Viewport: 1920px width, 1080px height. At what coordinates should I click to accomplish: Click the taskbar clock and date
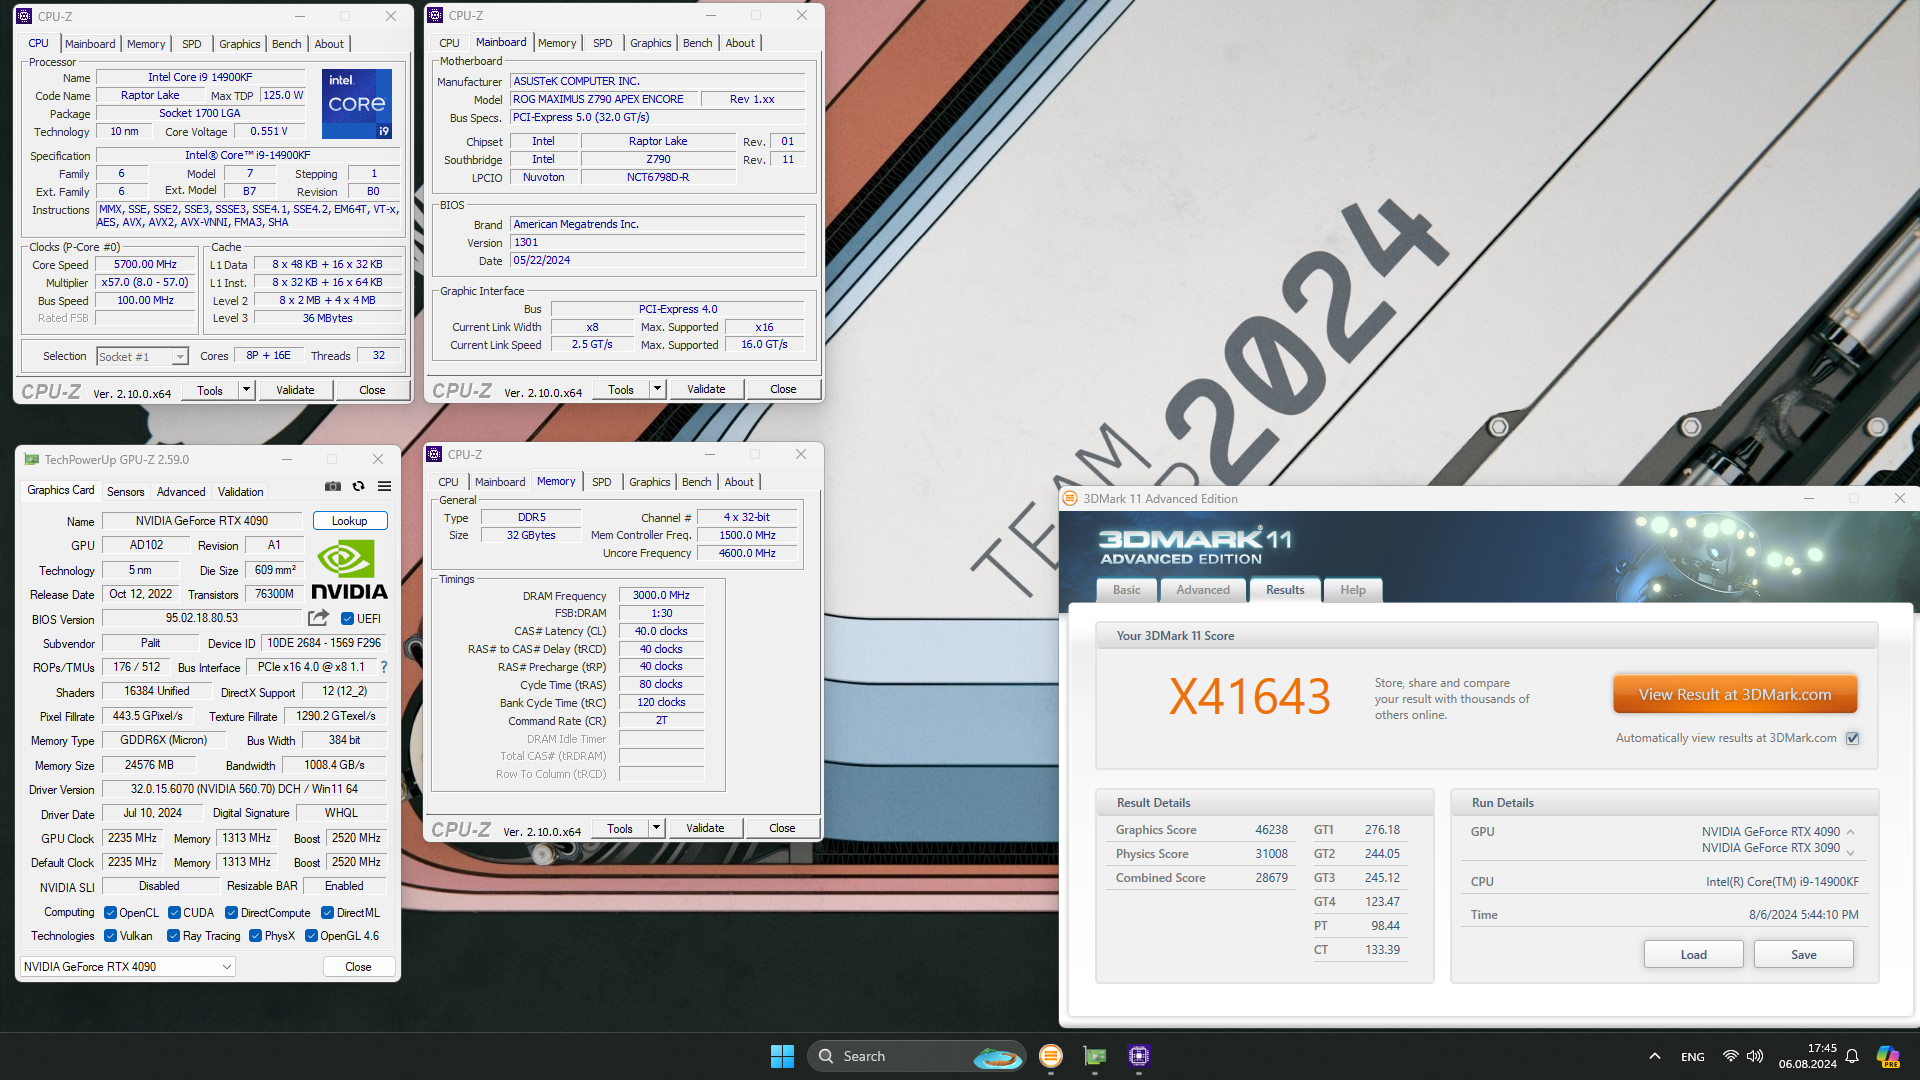click(x=1807, y=1056)
